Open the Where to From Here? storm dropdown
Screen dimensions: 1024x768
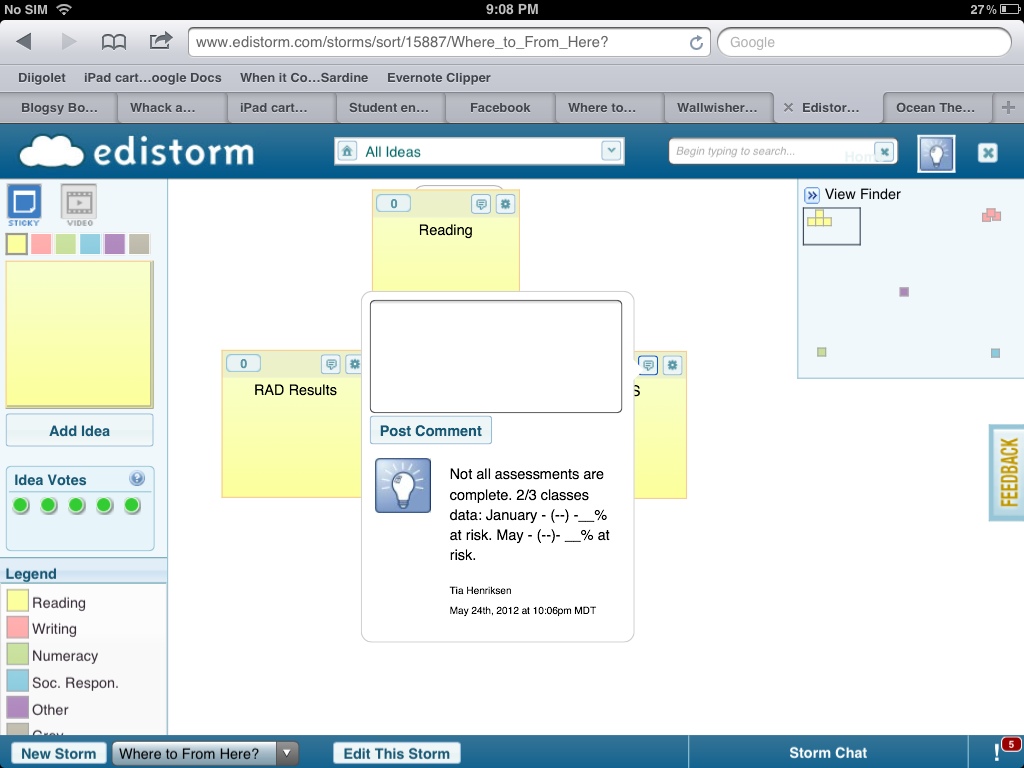(286, 754)
